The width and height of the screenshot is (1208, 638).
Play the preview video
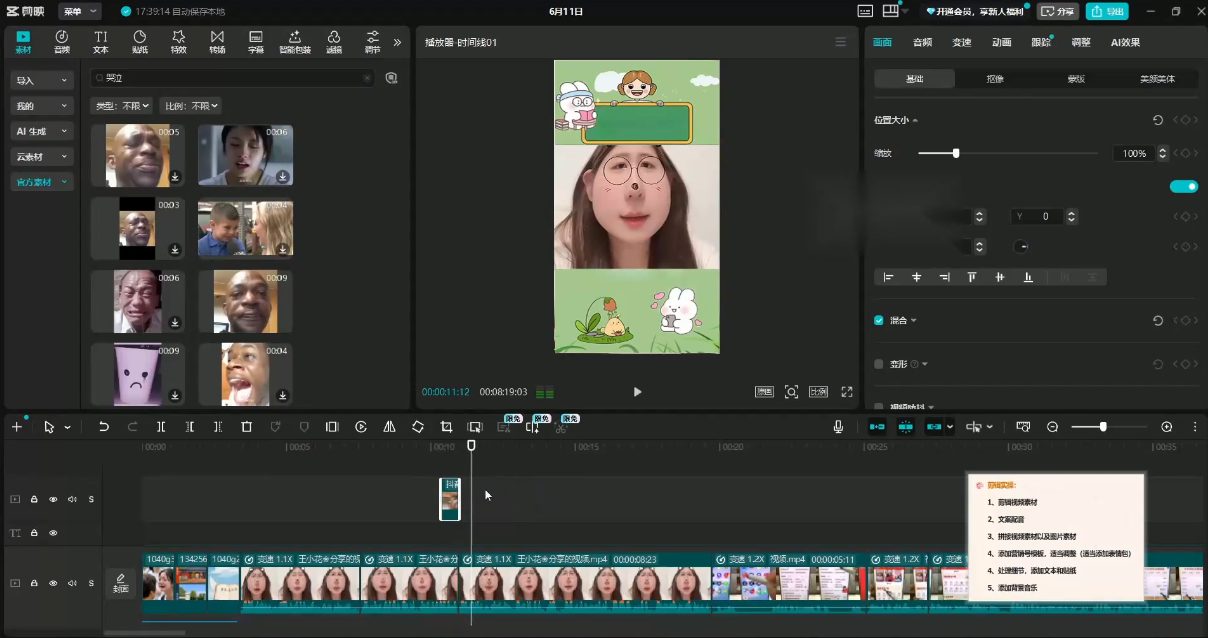click(x=637, y=392)
